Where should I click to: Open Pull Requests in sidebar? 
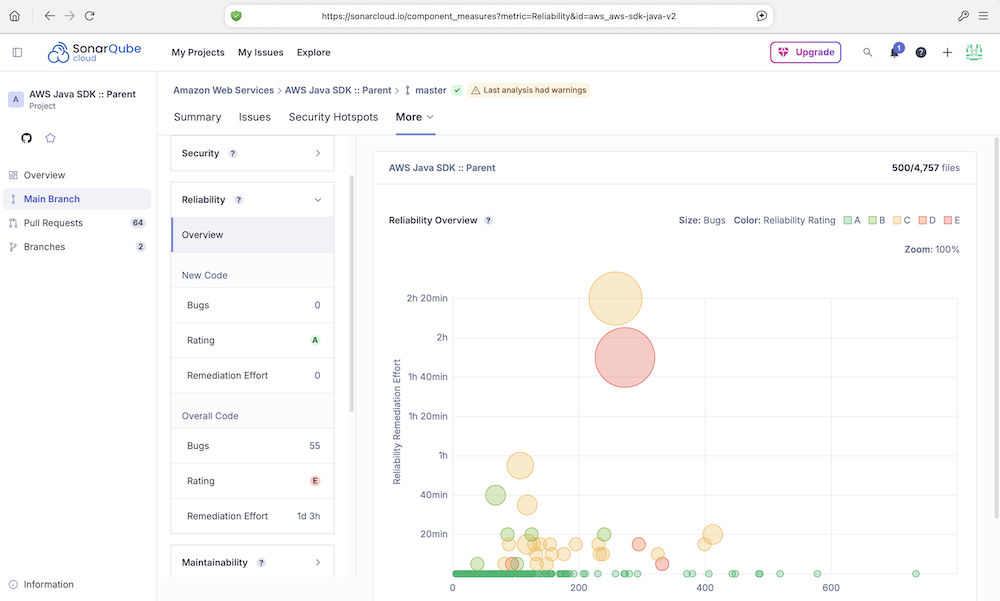pos(53,223)
